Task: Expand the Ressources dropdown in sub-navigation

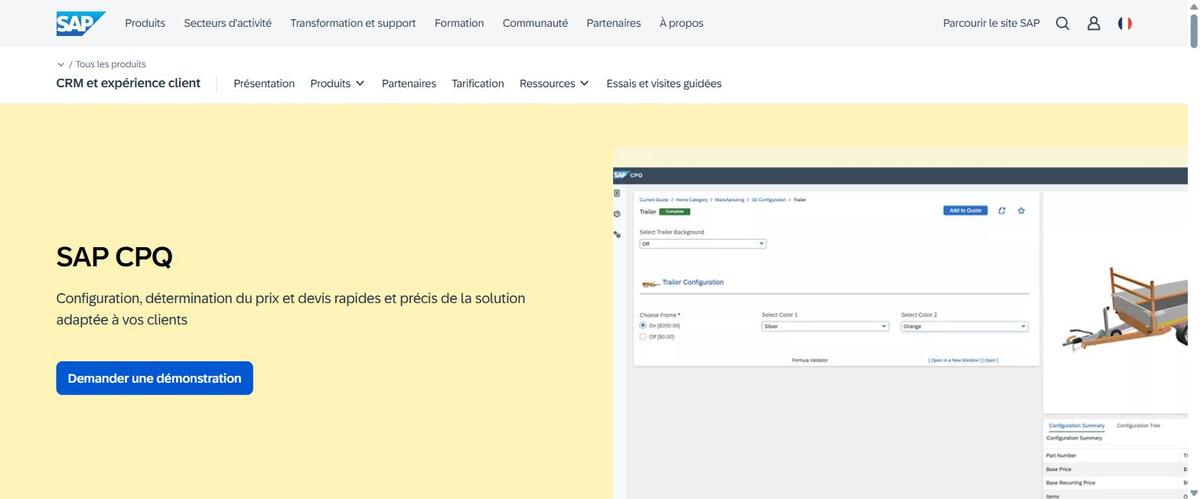Action: tap(554, 84)
